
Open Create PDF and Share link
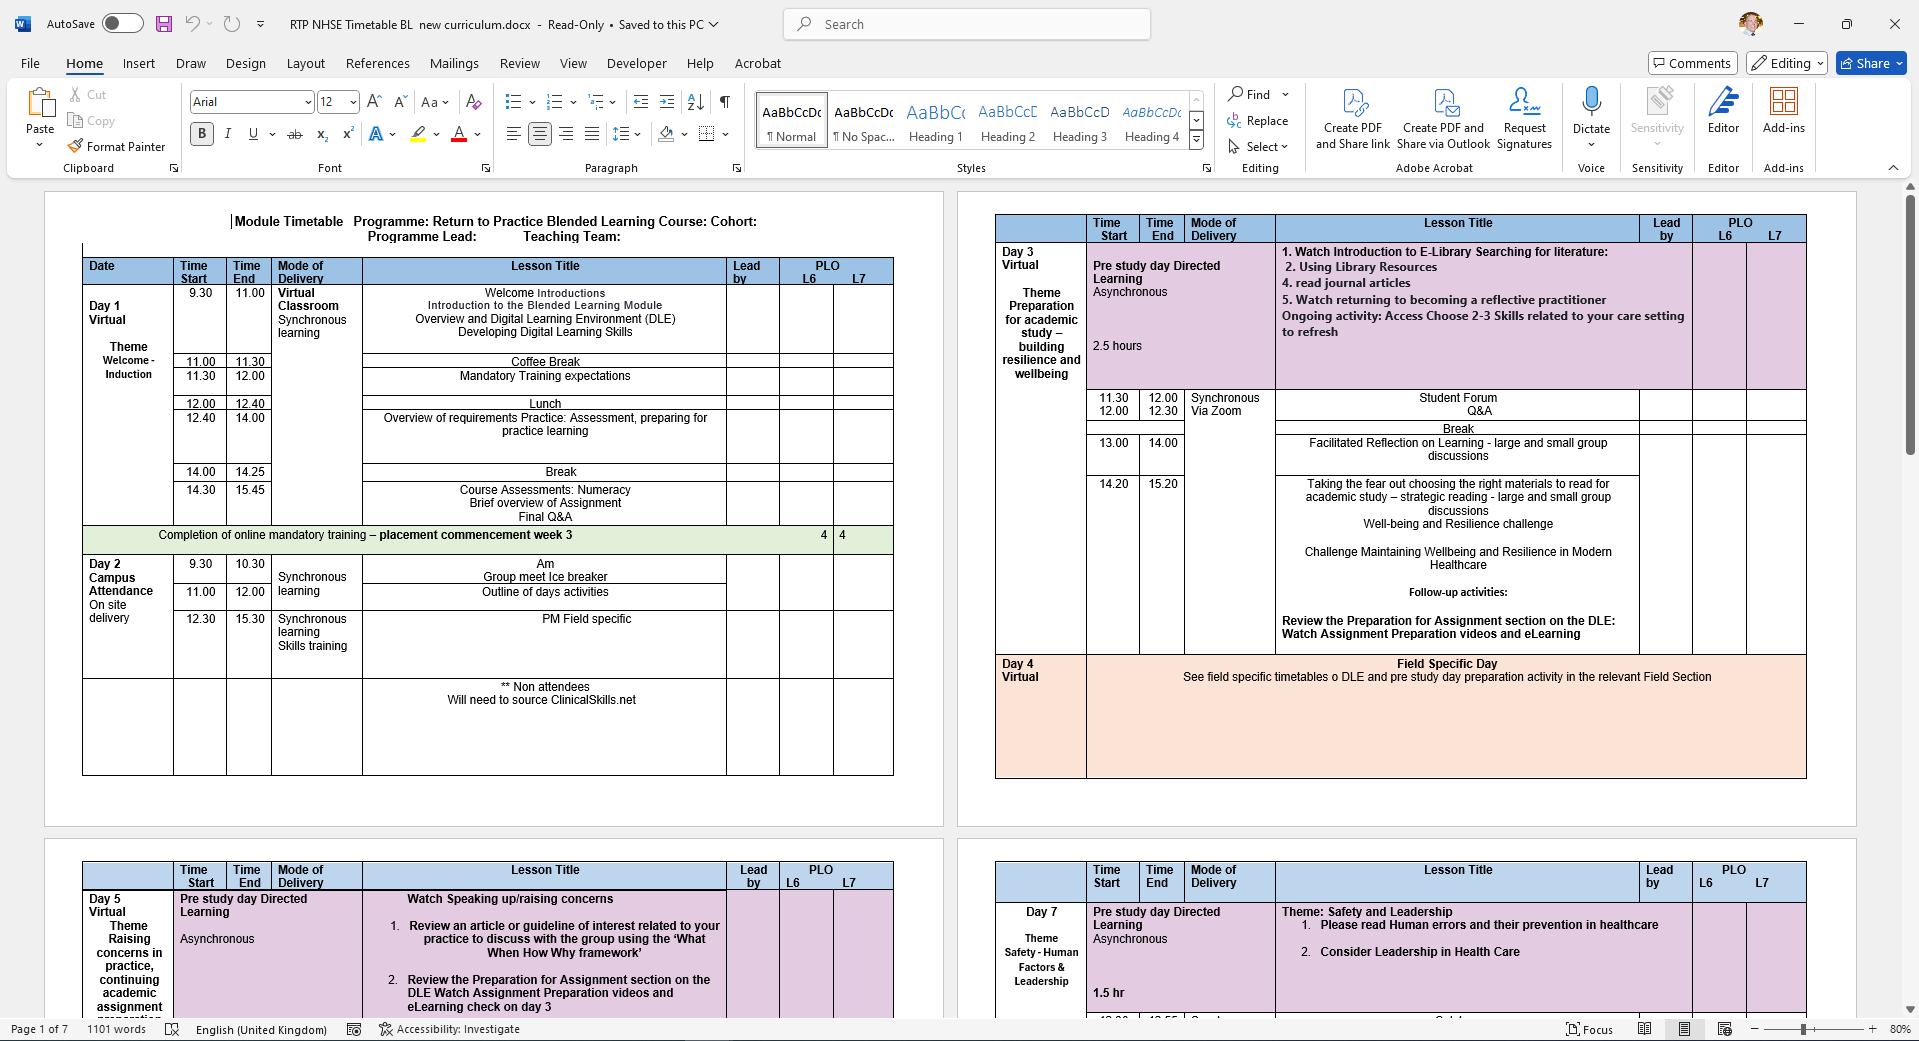coord(1353,119)
